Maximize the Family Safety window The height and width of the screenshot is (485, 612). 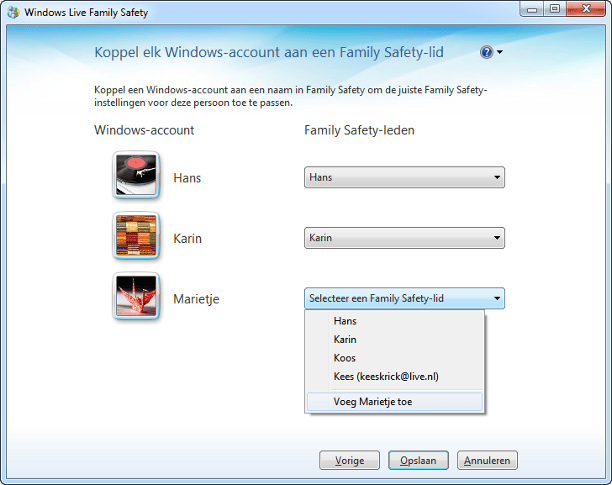coord(555,9)
